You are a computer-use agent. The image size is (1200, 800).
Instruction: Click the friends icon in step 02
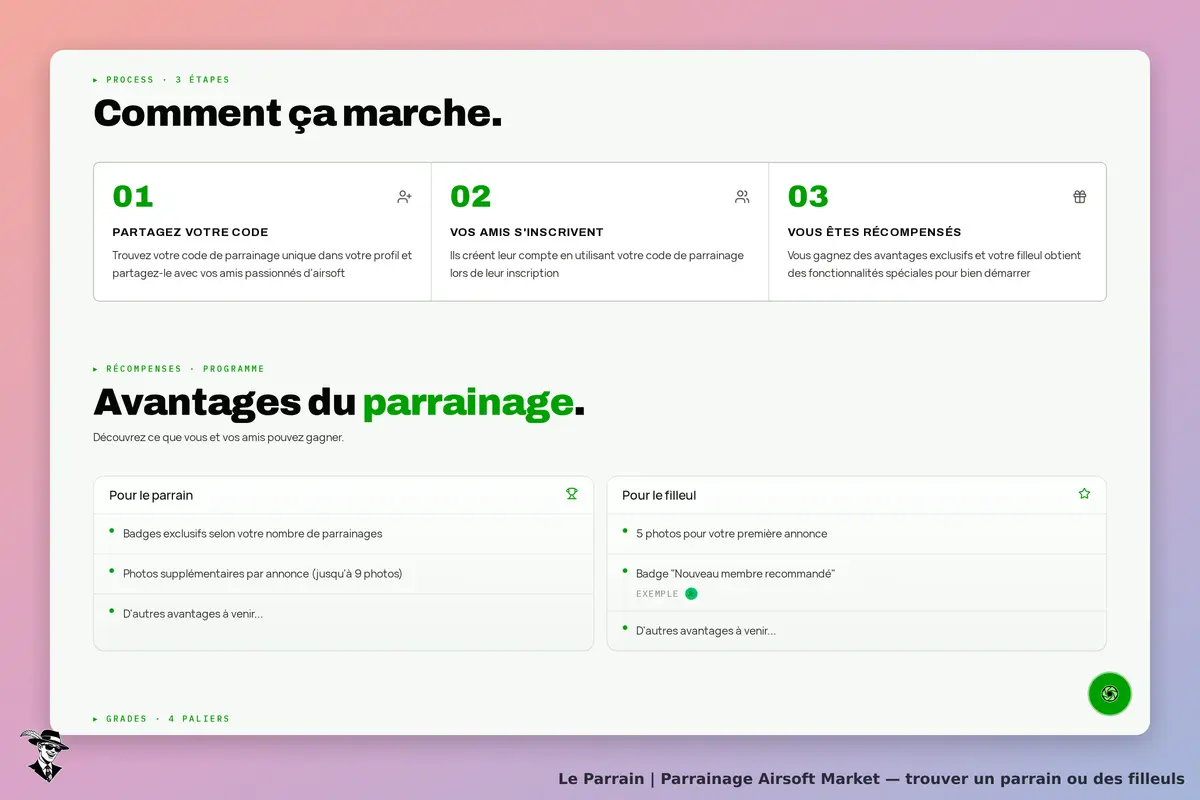click(x=742, y=197)
